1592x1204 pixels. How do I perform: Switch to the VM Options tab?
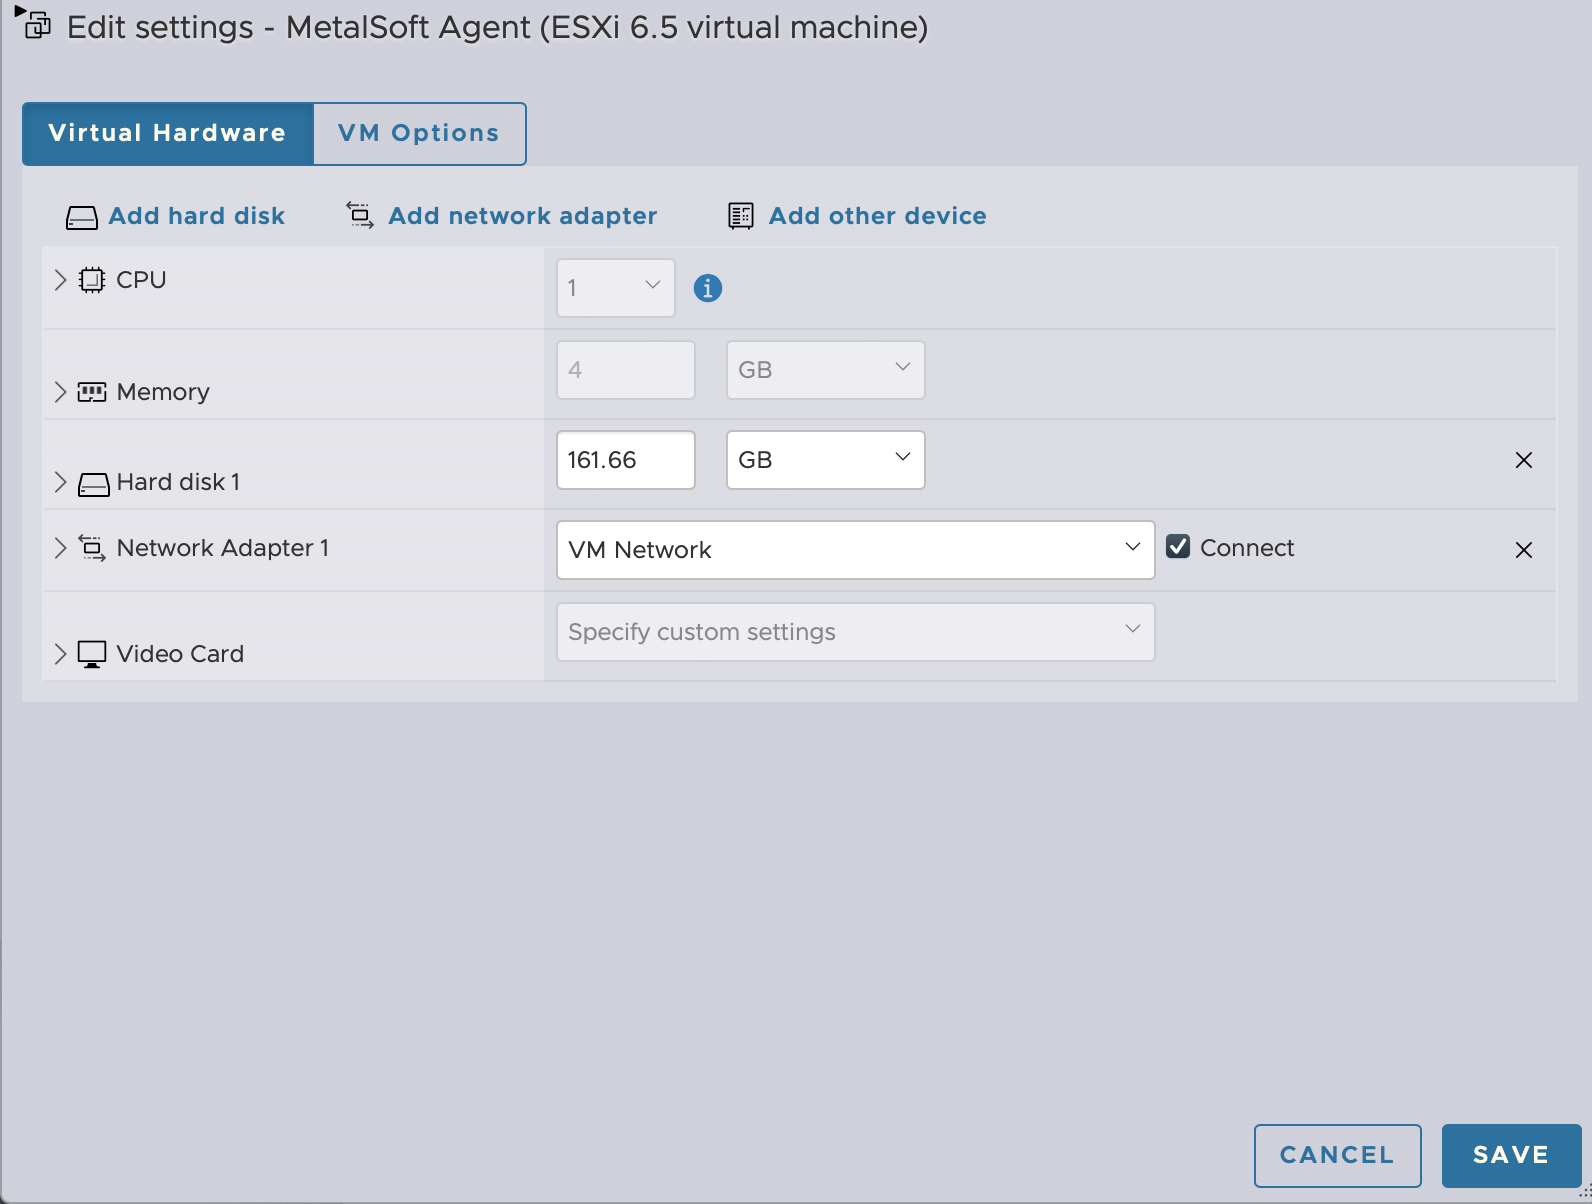[419, 133]
